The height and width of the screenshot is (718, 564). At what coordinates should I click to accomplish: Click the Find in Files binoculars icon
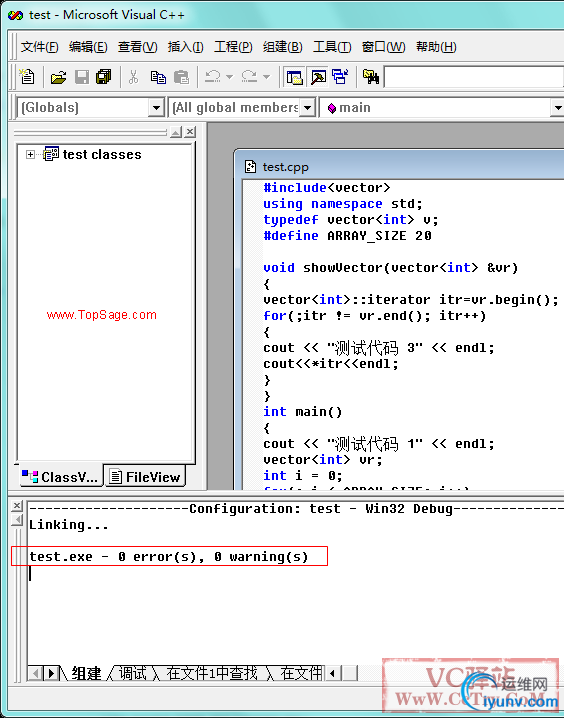[370, 77]
